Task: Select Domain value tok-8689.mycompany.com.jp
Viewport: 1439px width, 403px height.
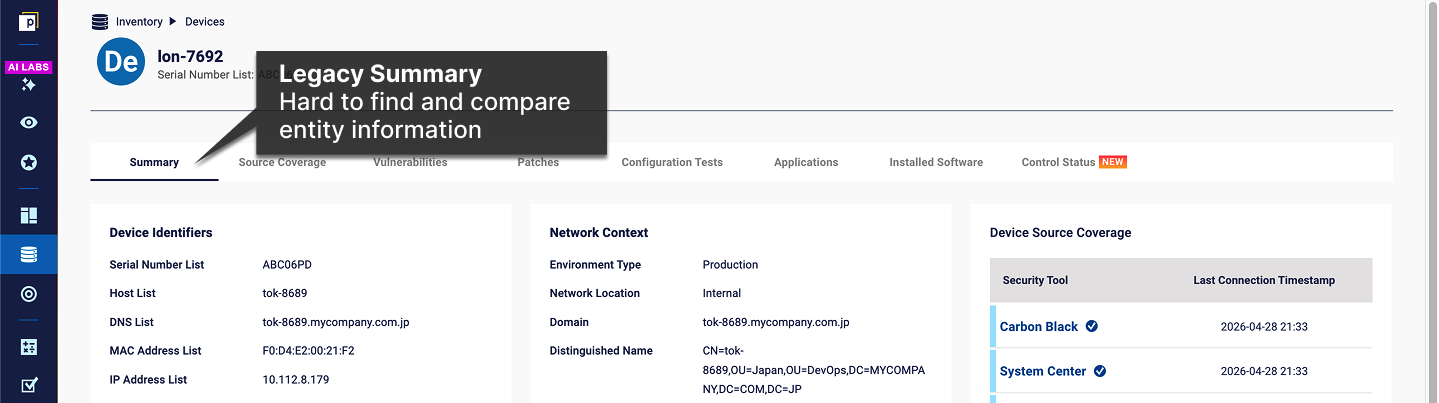Action: 776,322
